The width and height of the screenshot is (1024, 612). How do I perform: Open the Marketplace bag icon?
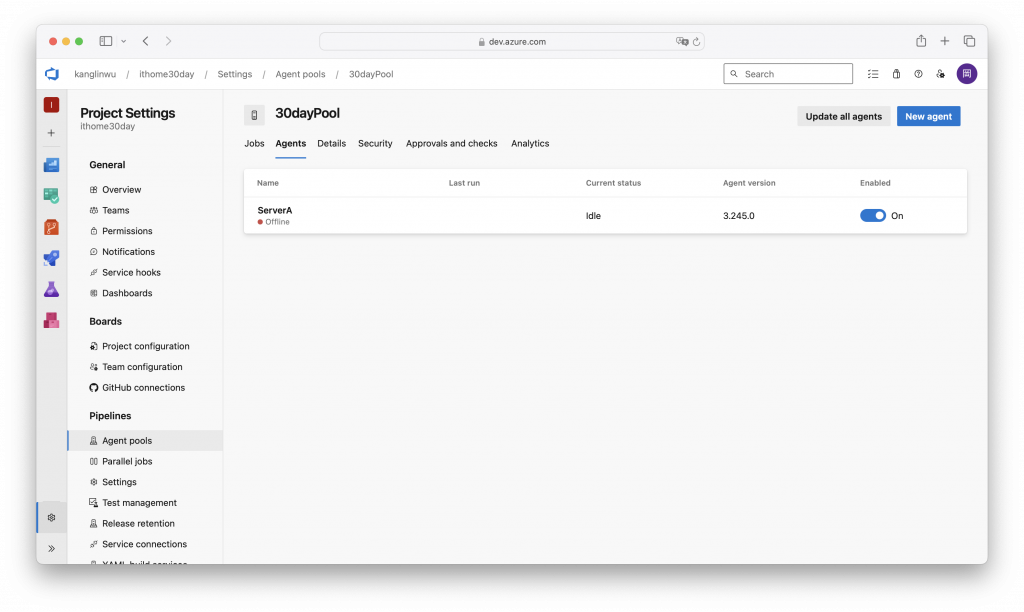coord(897,74)
